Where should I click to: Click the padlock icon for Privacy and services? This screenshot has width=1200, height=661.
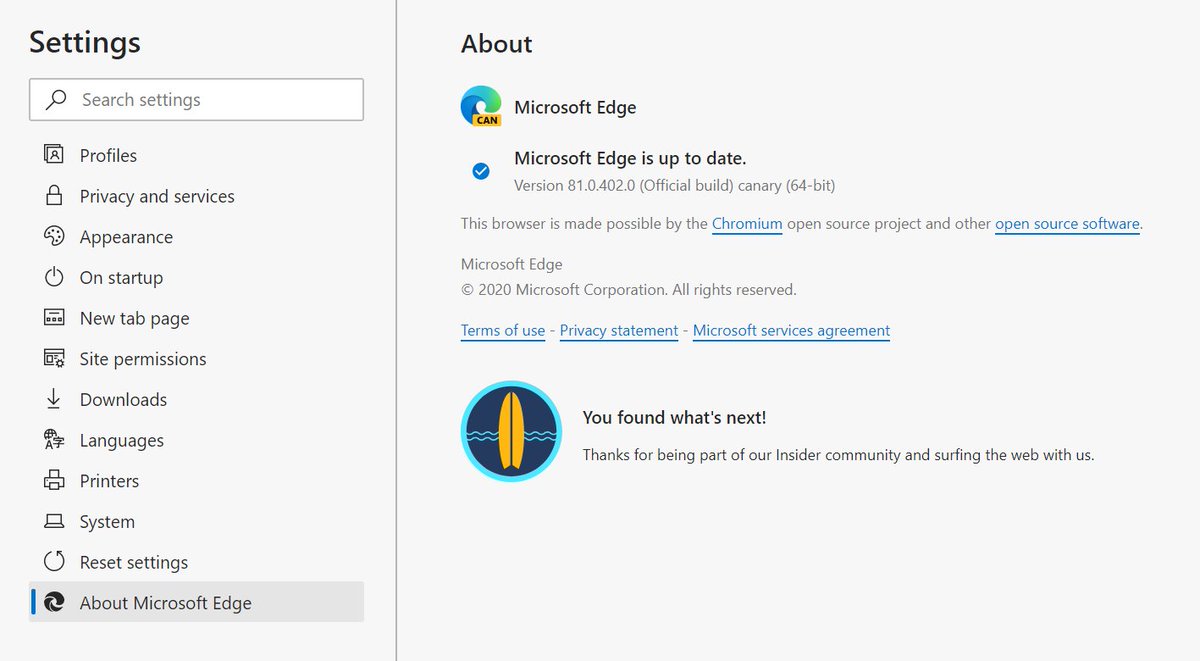(x=54, y=196)
